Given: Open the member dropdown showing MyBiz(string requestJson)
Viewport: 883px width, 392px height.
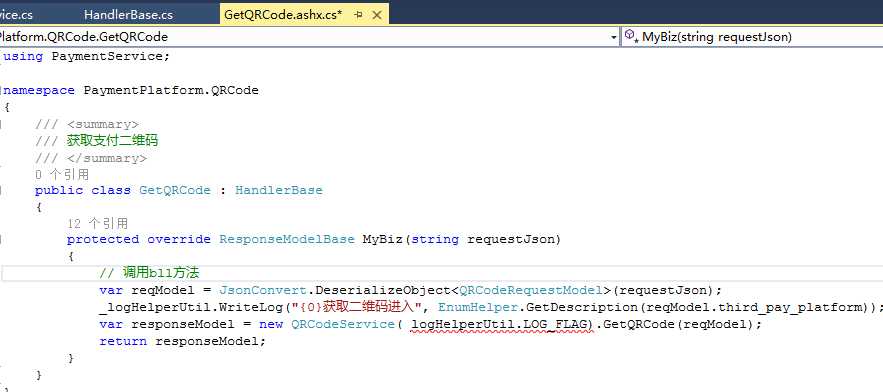Looking at the screenshot, I should click(752, 37).
